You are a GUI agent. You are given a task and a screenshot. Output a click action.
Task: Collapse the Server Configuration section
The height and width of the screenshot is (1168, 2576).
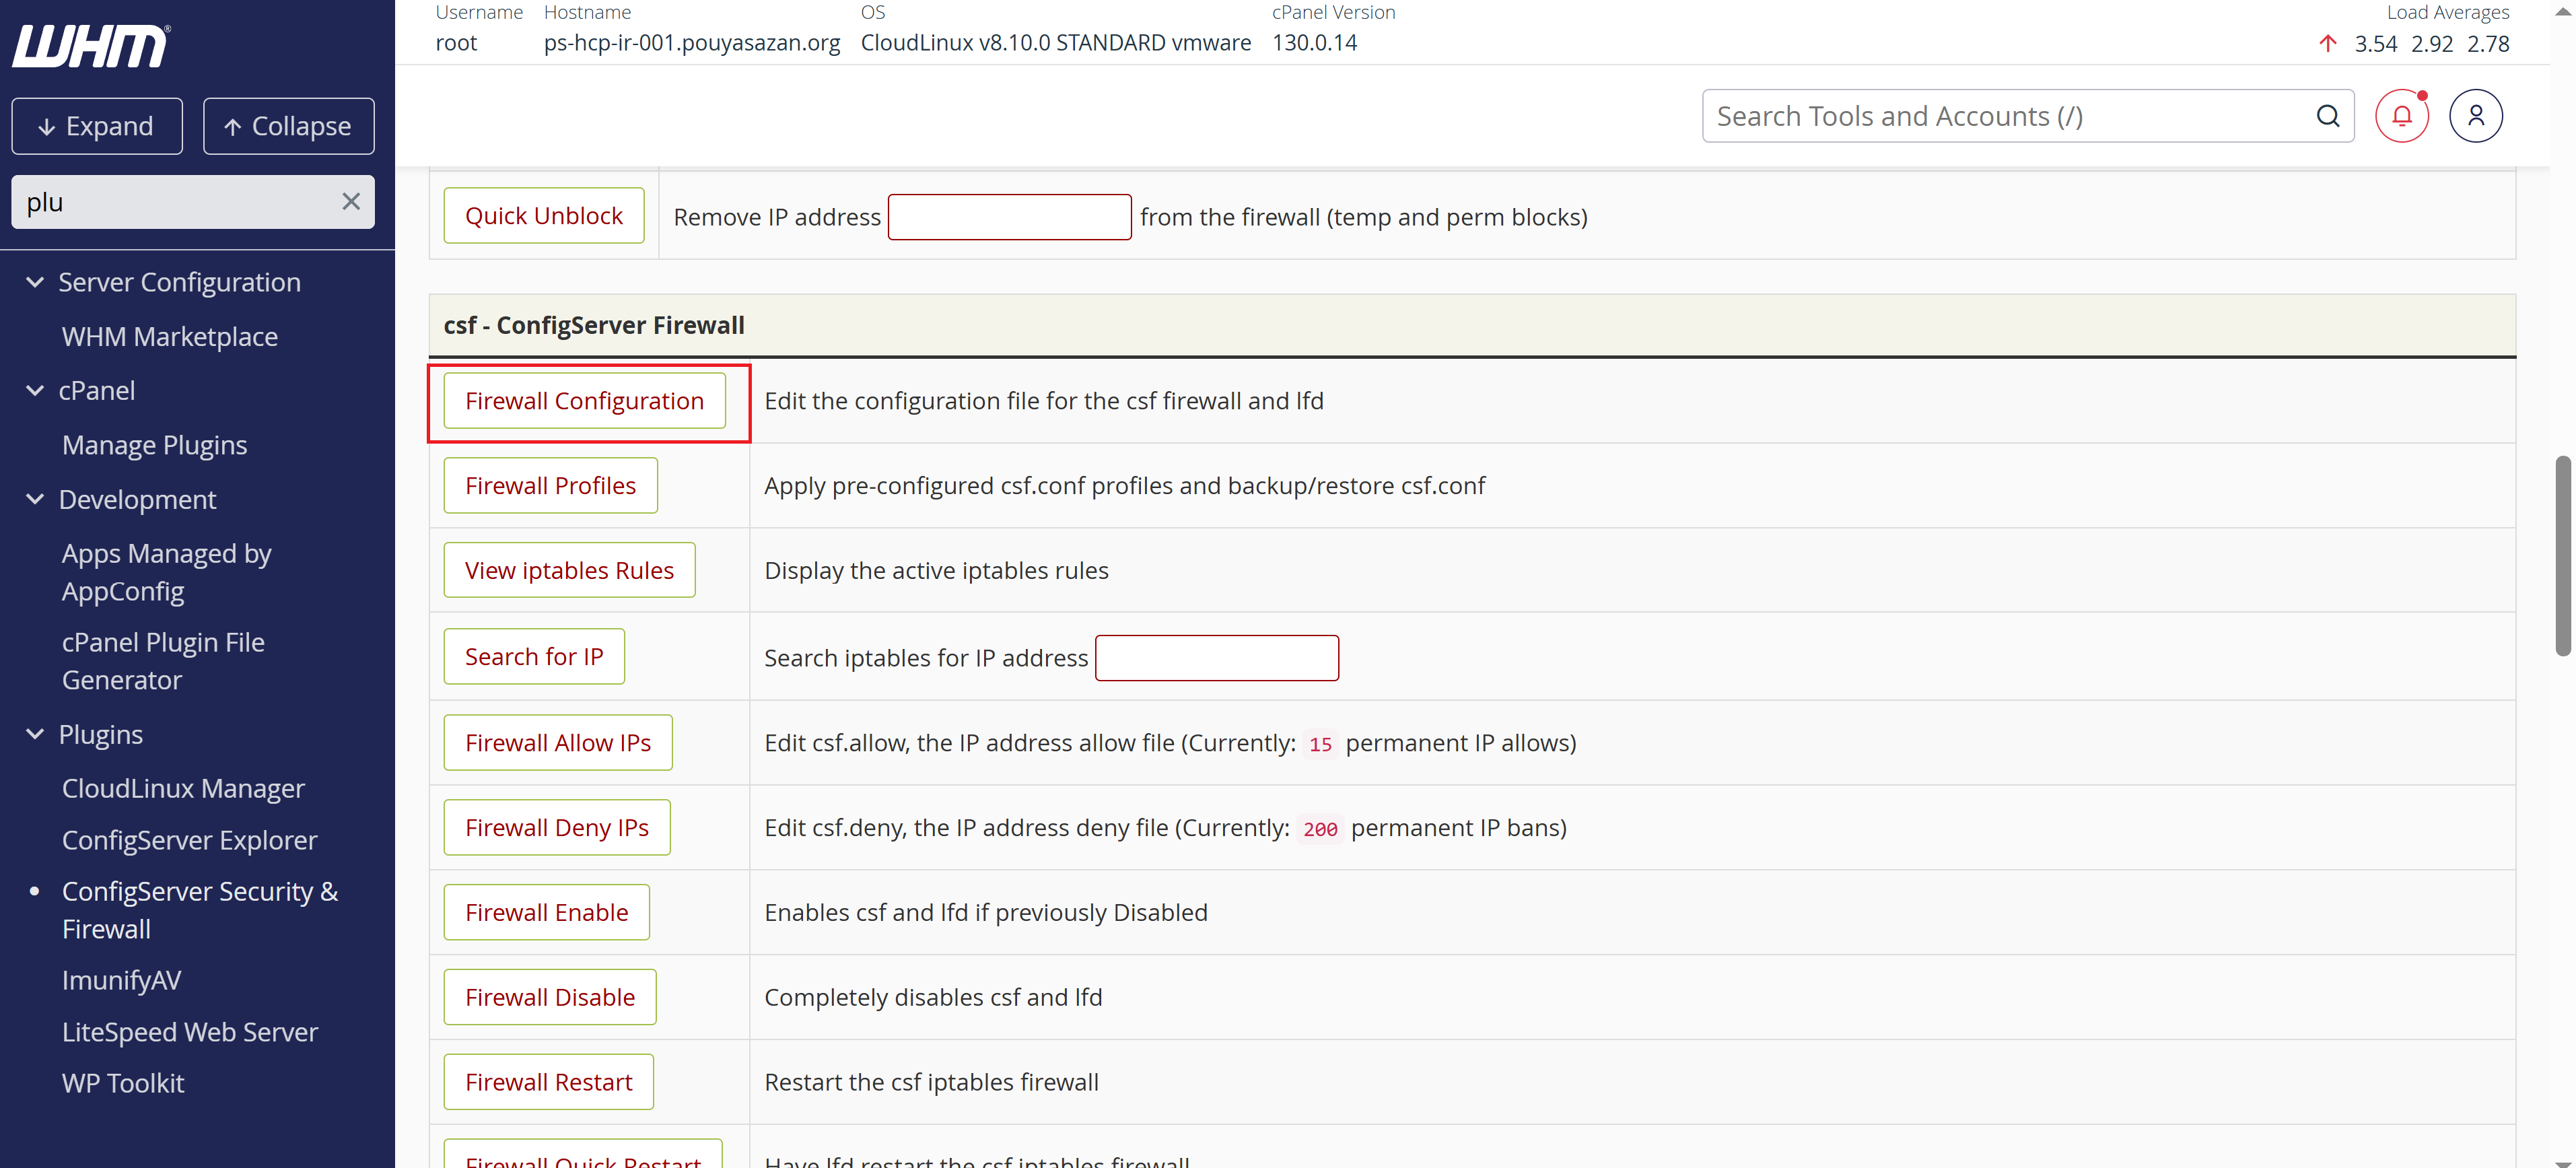point(35,282)
